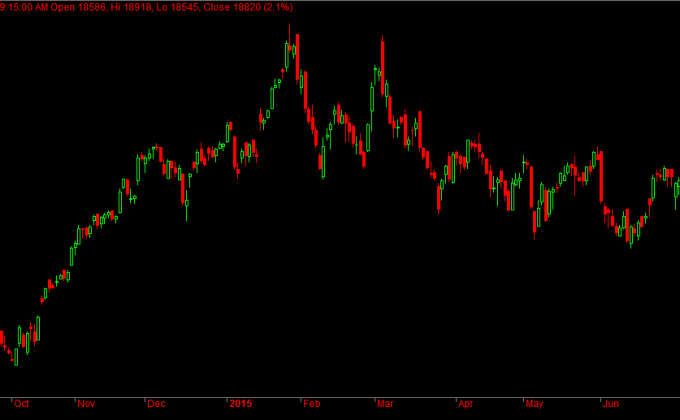This screenshot has width=680, height=420.
Task: Click the Open 18586 value in header
Action: click(x=78, y=7)
